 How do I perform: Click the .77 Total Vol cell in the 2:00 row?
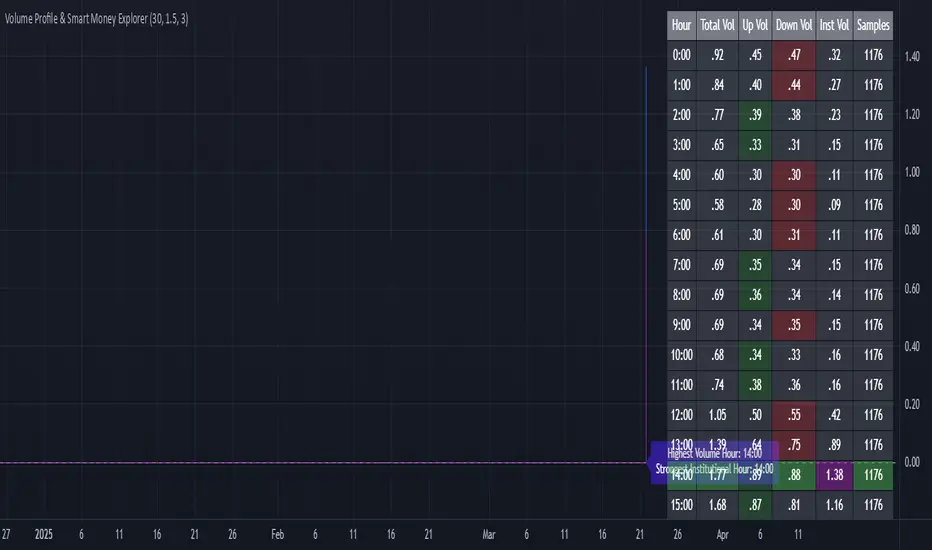(x=717, y=115)
